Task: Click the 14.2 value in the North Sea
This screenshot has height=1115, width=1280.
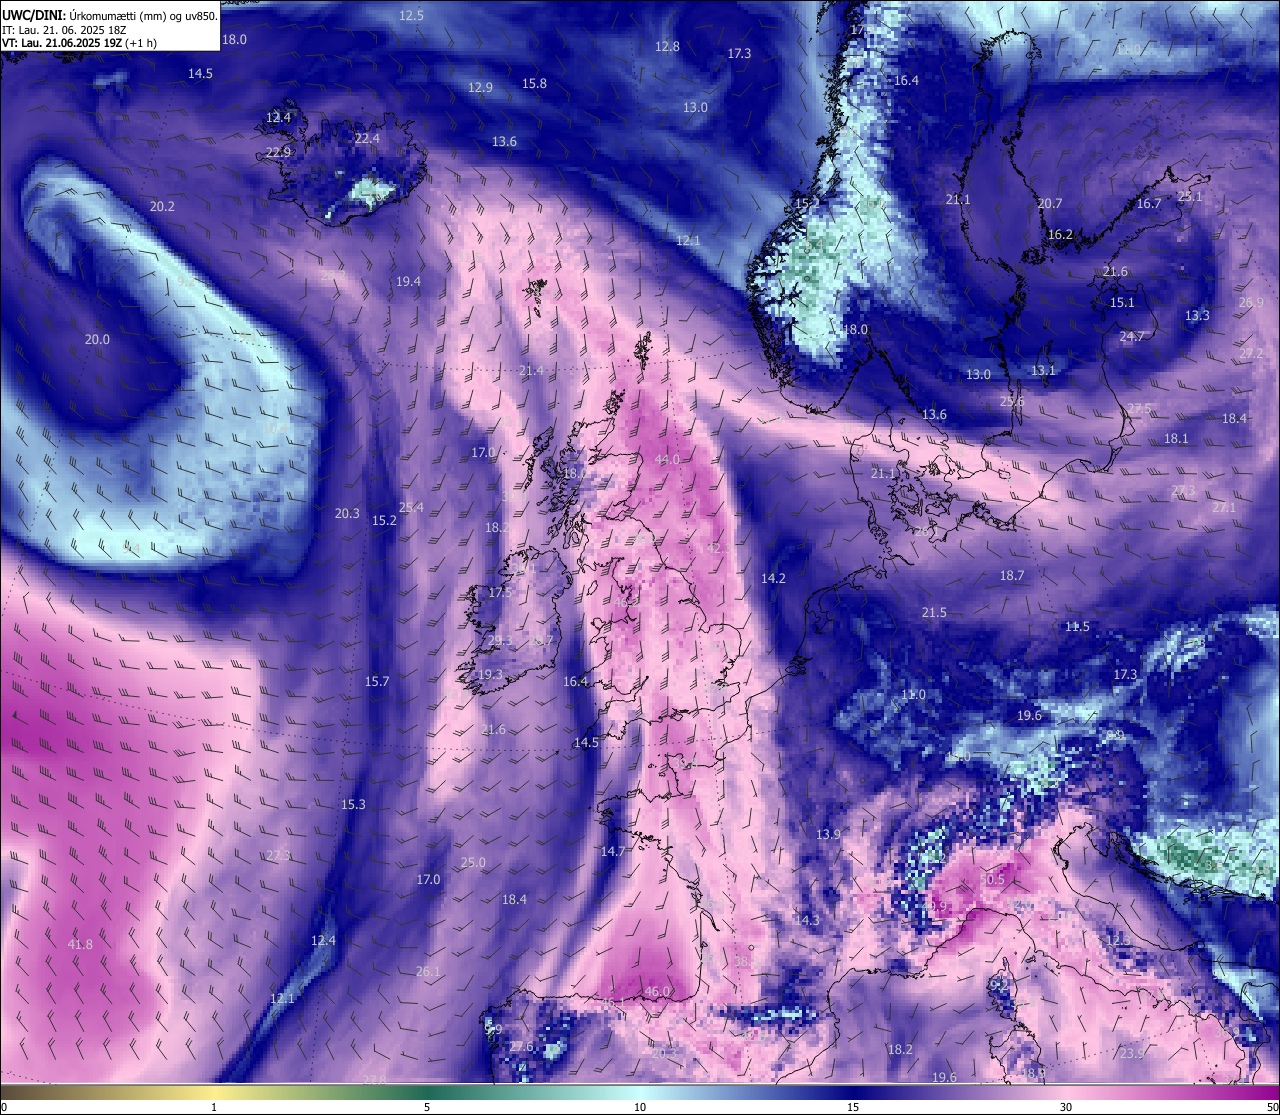Action: point(773,578)
